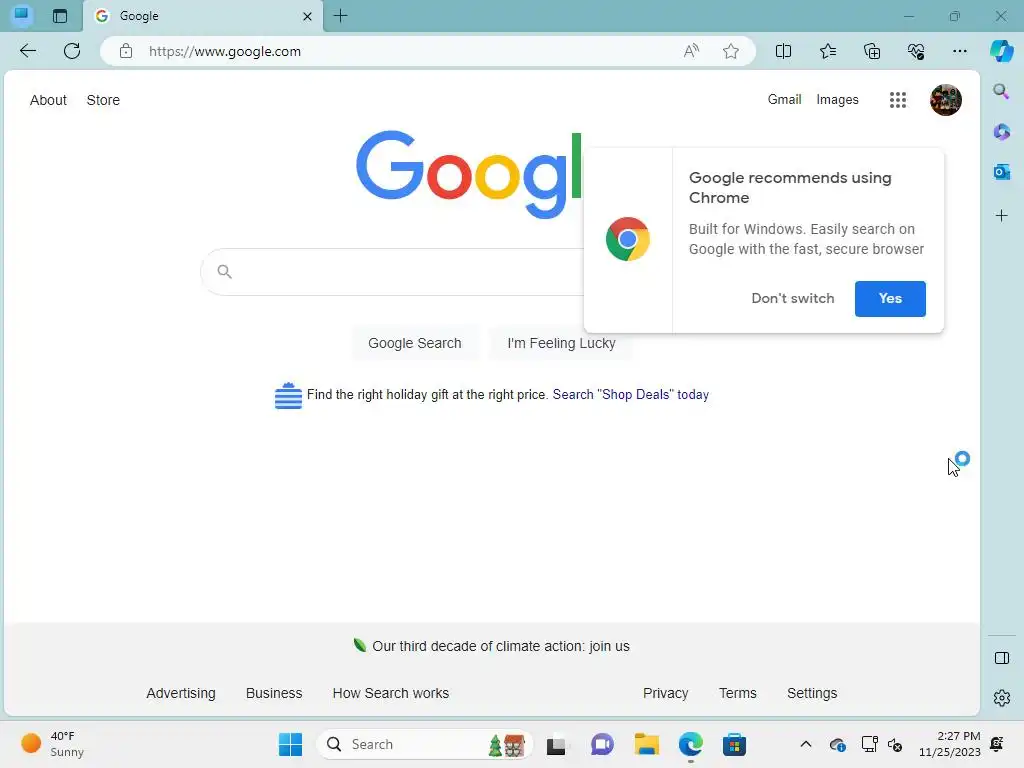This screenshot has width=1024, height=768.
Task: Open the climate action join us link
Action: click(501, 646)
